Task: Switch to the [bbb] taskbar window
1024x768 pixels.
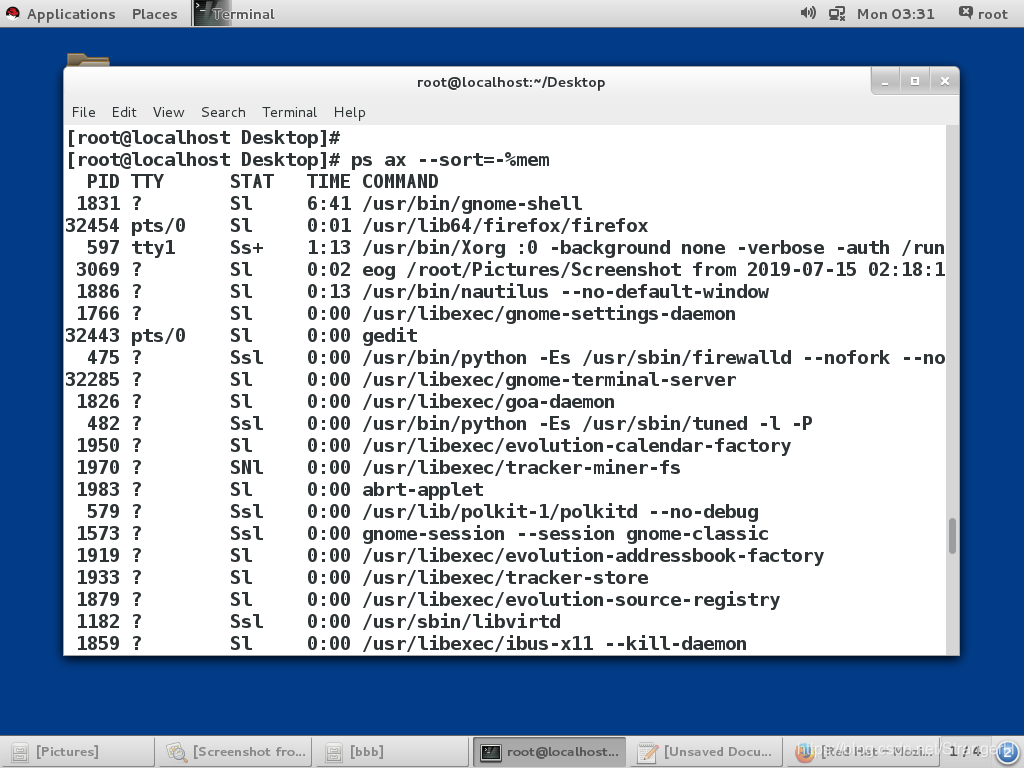Action: 392,752
